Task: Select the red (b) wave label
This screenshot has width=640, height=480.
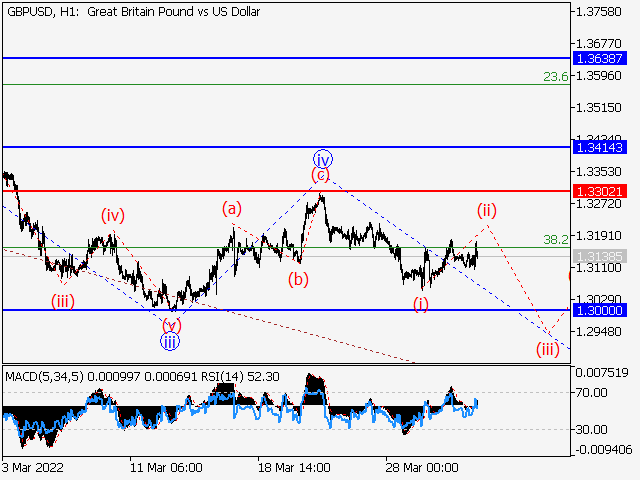Action: tap(298, 280)
